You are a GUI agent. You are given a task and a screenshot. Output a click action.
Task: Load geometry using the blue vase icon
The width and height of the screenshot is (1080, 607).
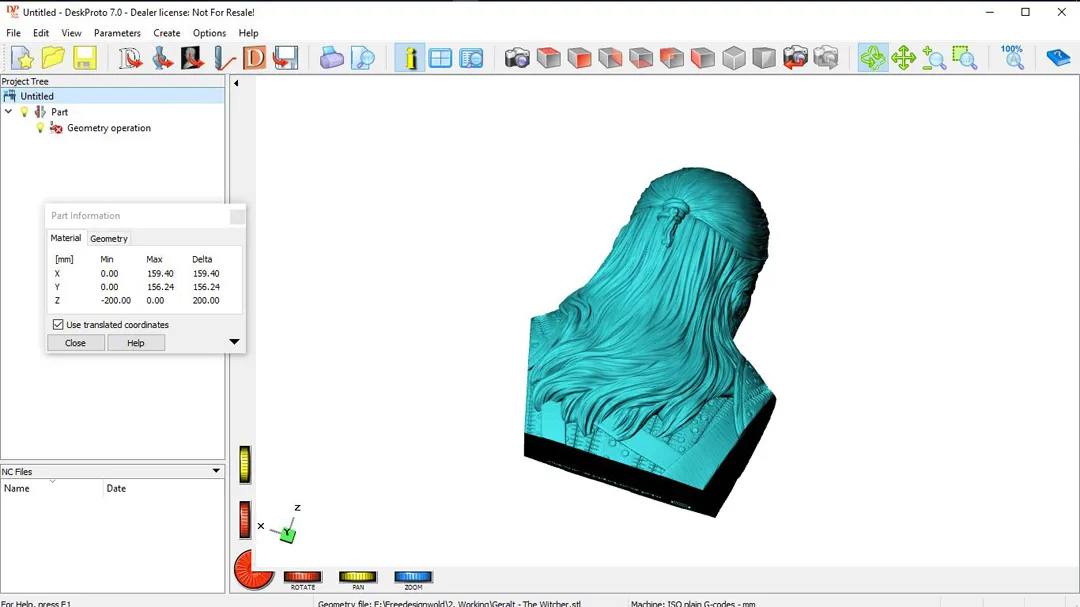(162, 58)
